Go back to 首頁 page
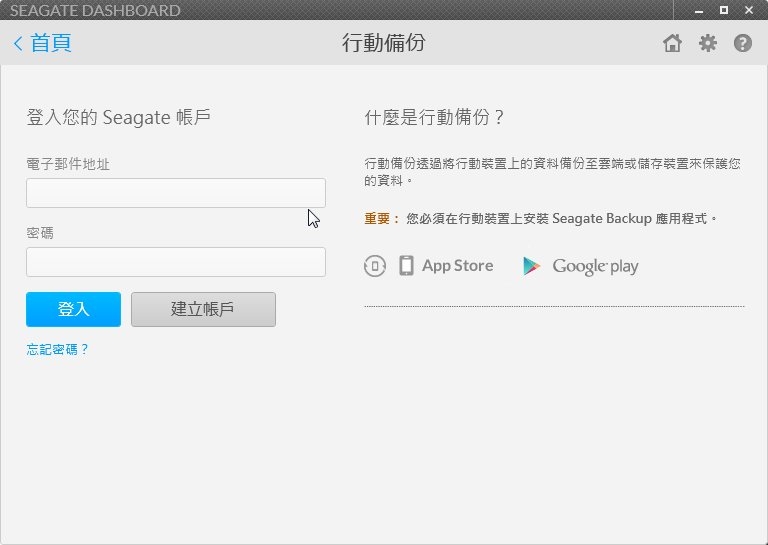The image size is (768, 545). (43, 43)
